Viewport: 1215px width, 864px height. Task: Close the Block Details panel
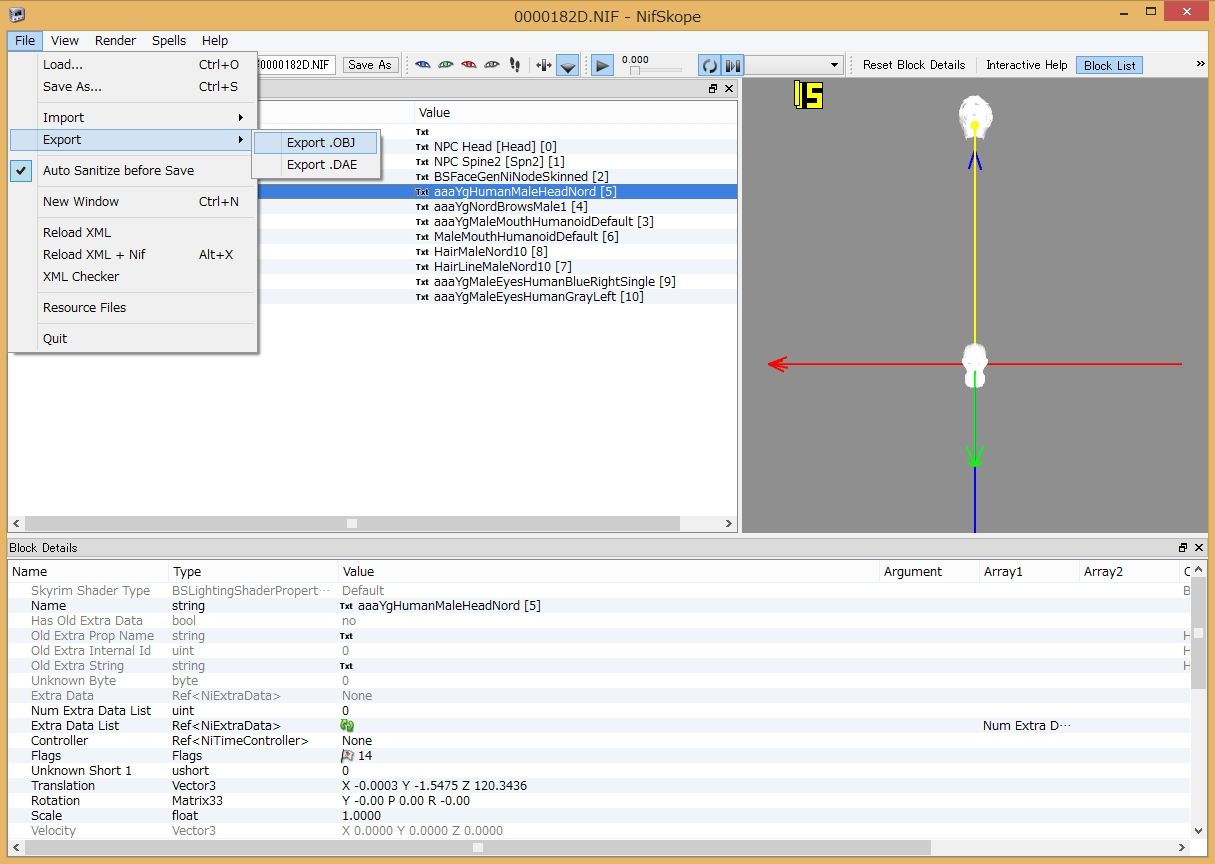click(x=1199, y=548)
